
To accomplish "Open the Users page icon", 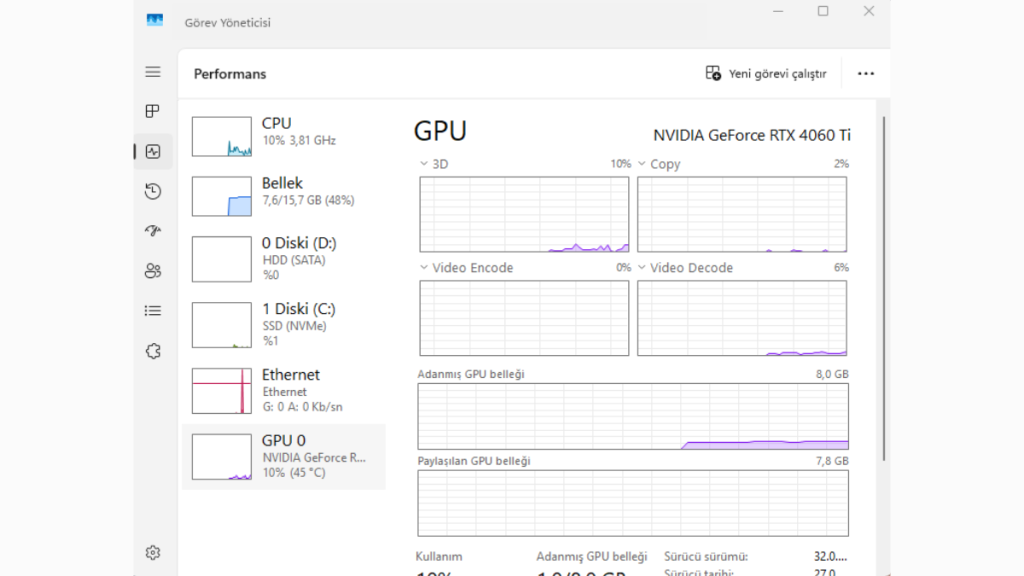I will (x=153, y=271).
